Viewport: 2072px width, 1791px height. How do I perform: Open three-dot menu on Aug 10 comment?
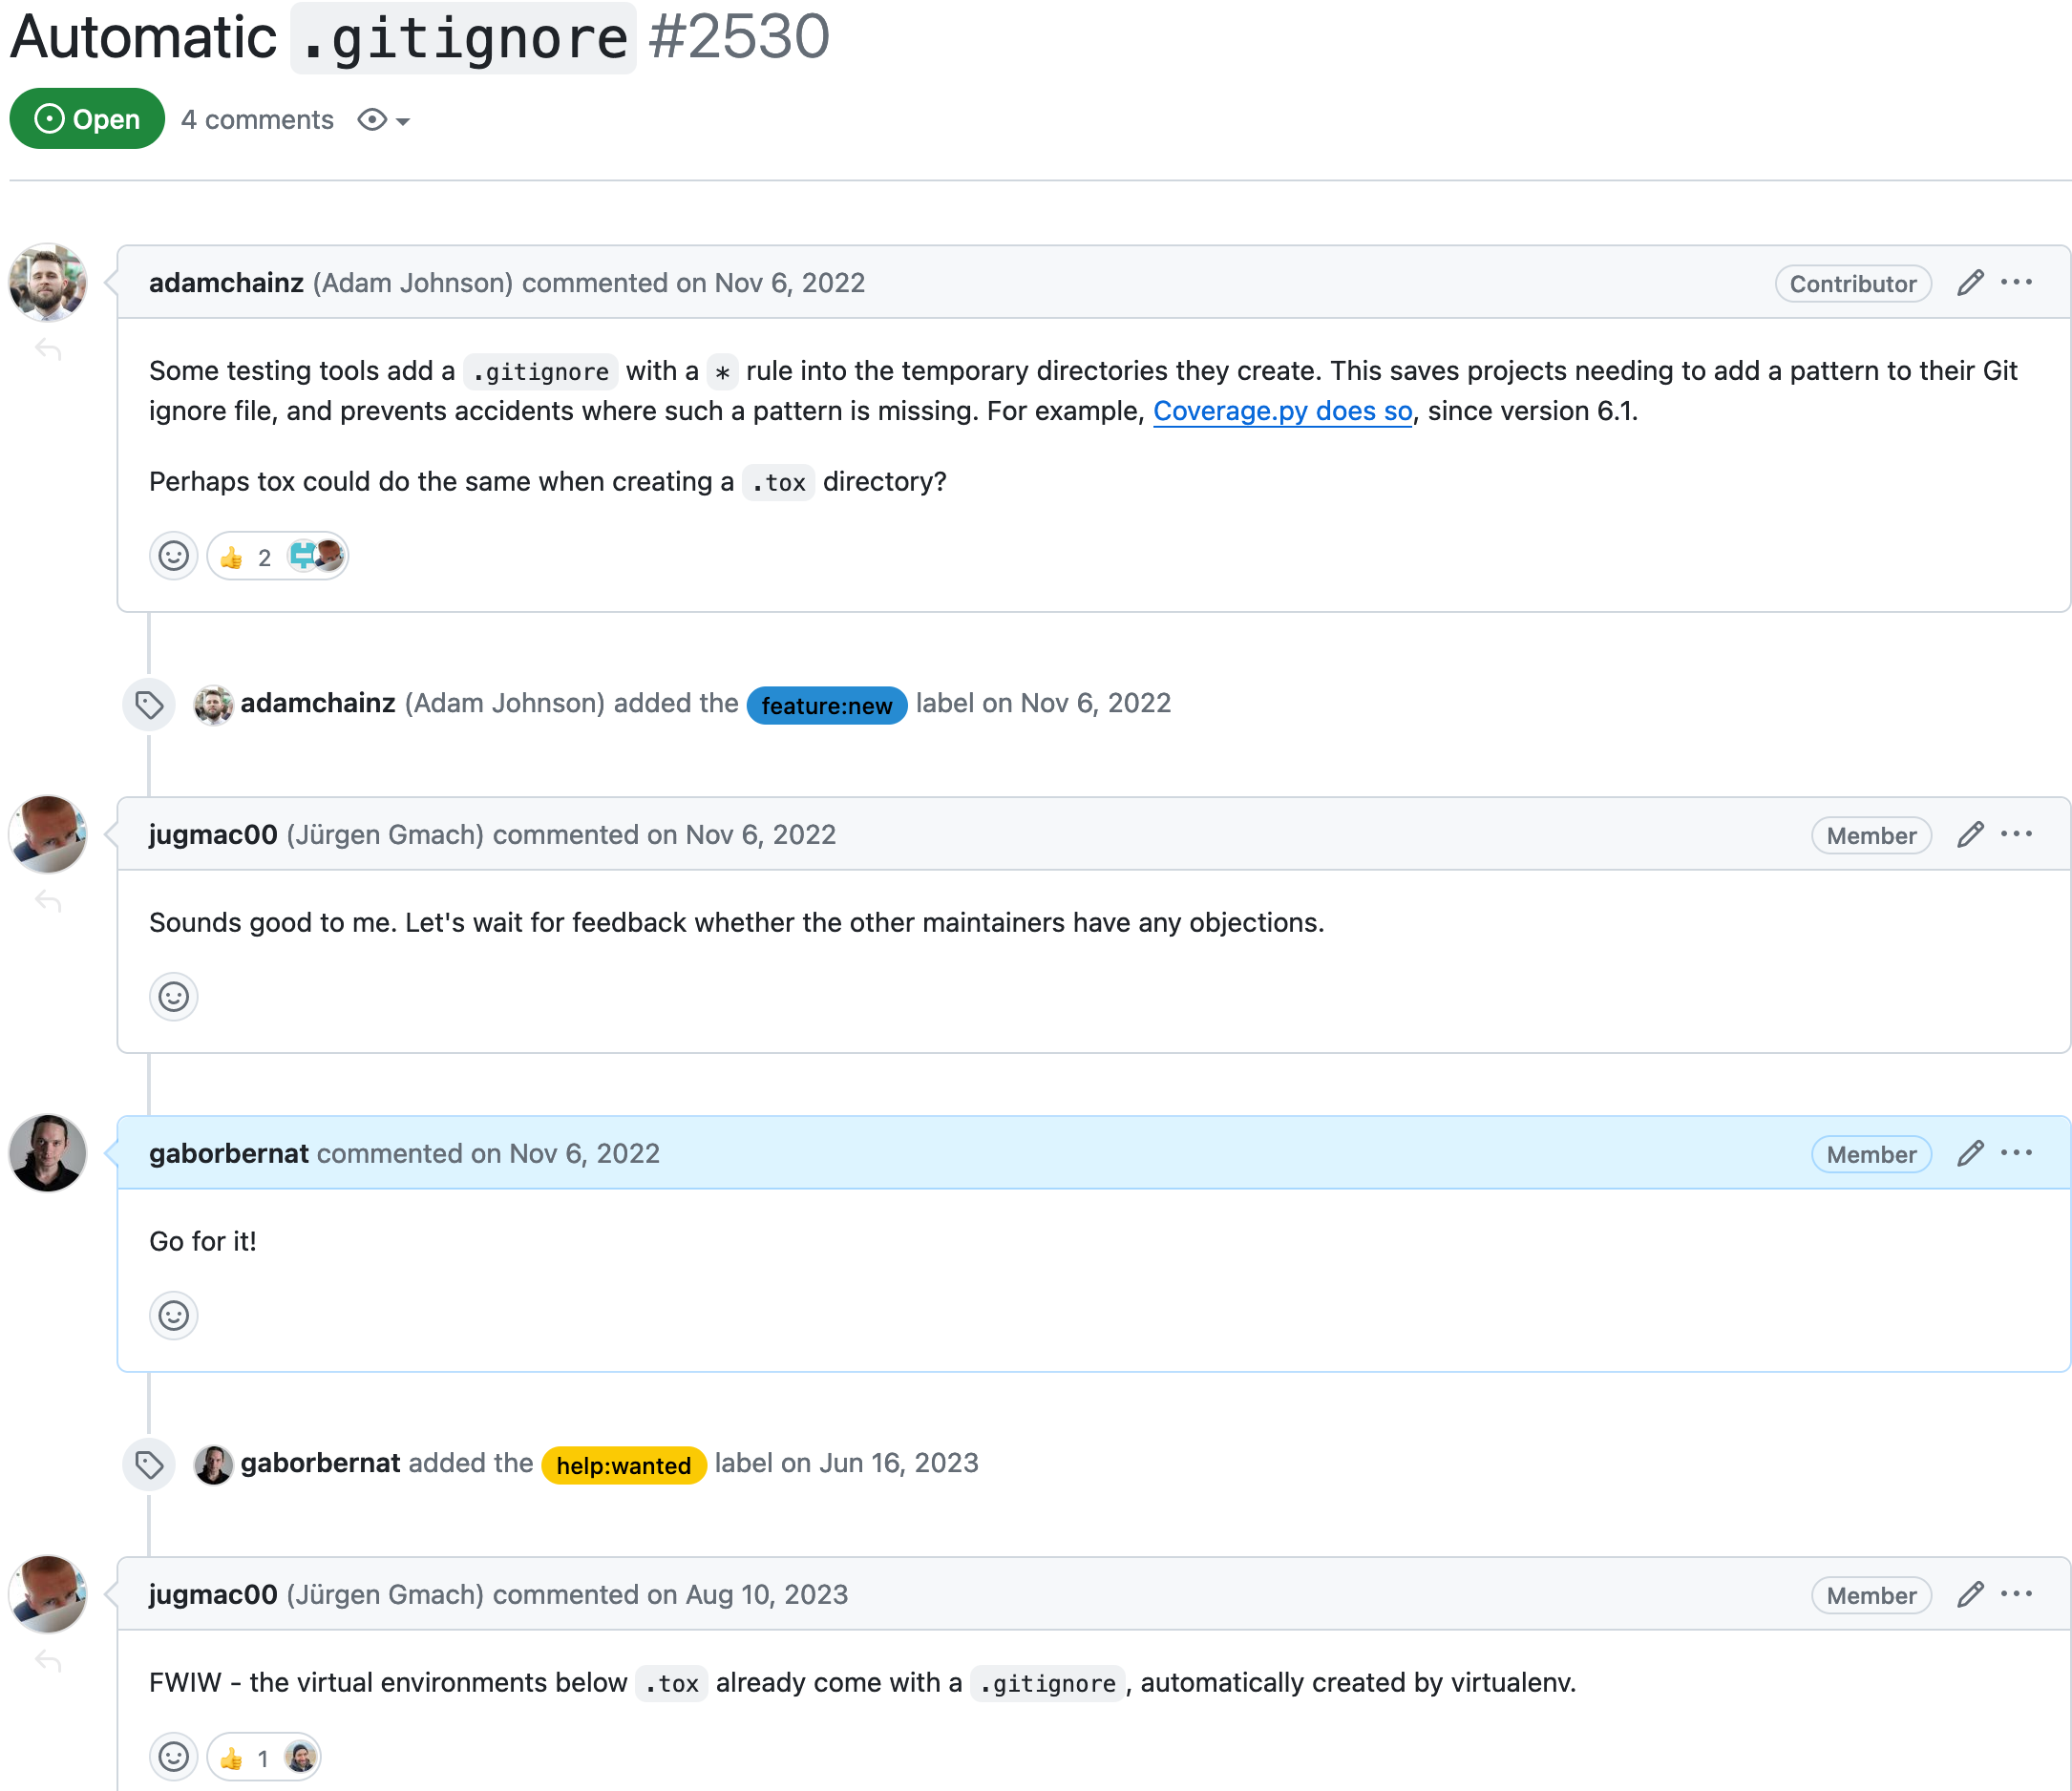[x=2016, y=1595]
